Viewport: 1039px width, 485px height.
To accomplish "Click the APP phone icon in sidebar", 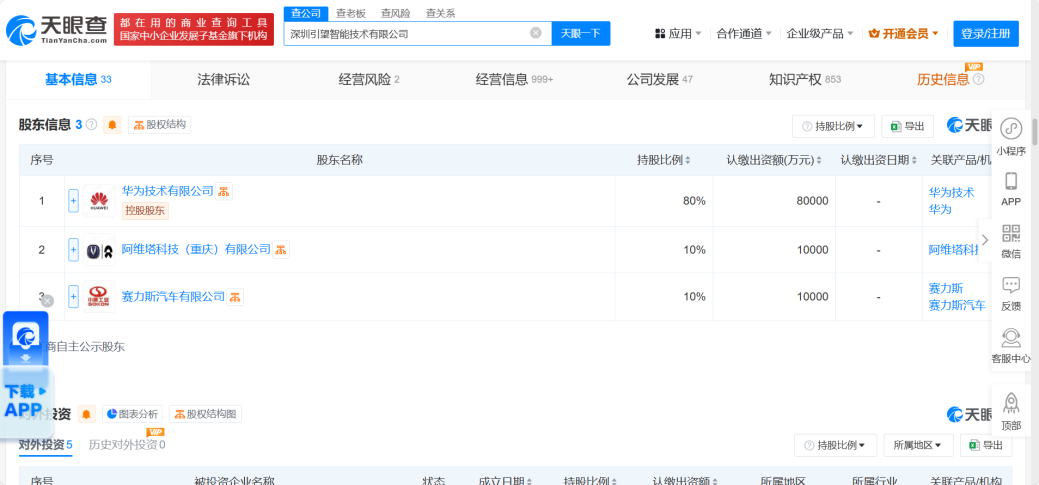I will [1010, 181].
